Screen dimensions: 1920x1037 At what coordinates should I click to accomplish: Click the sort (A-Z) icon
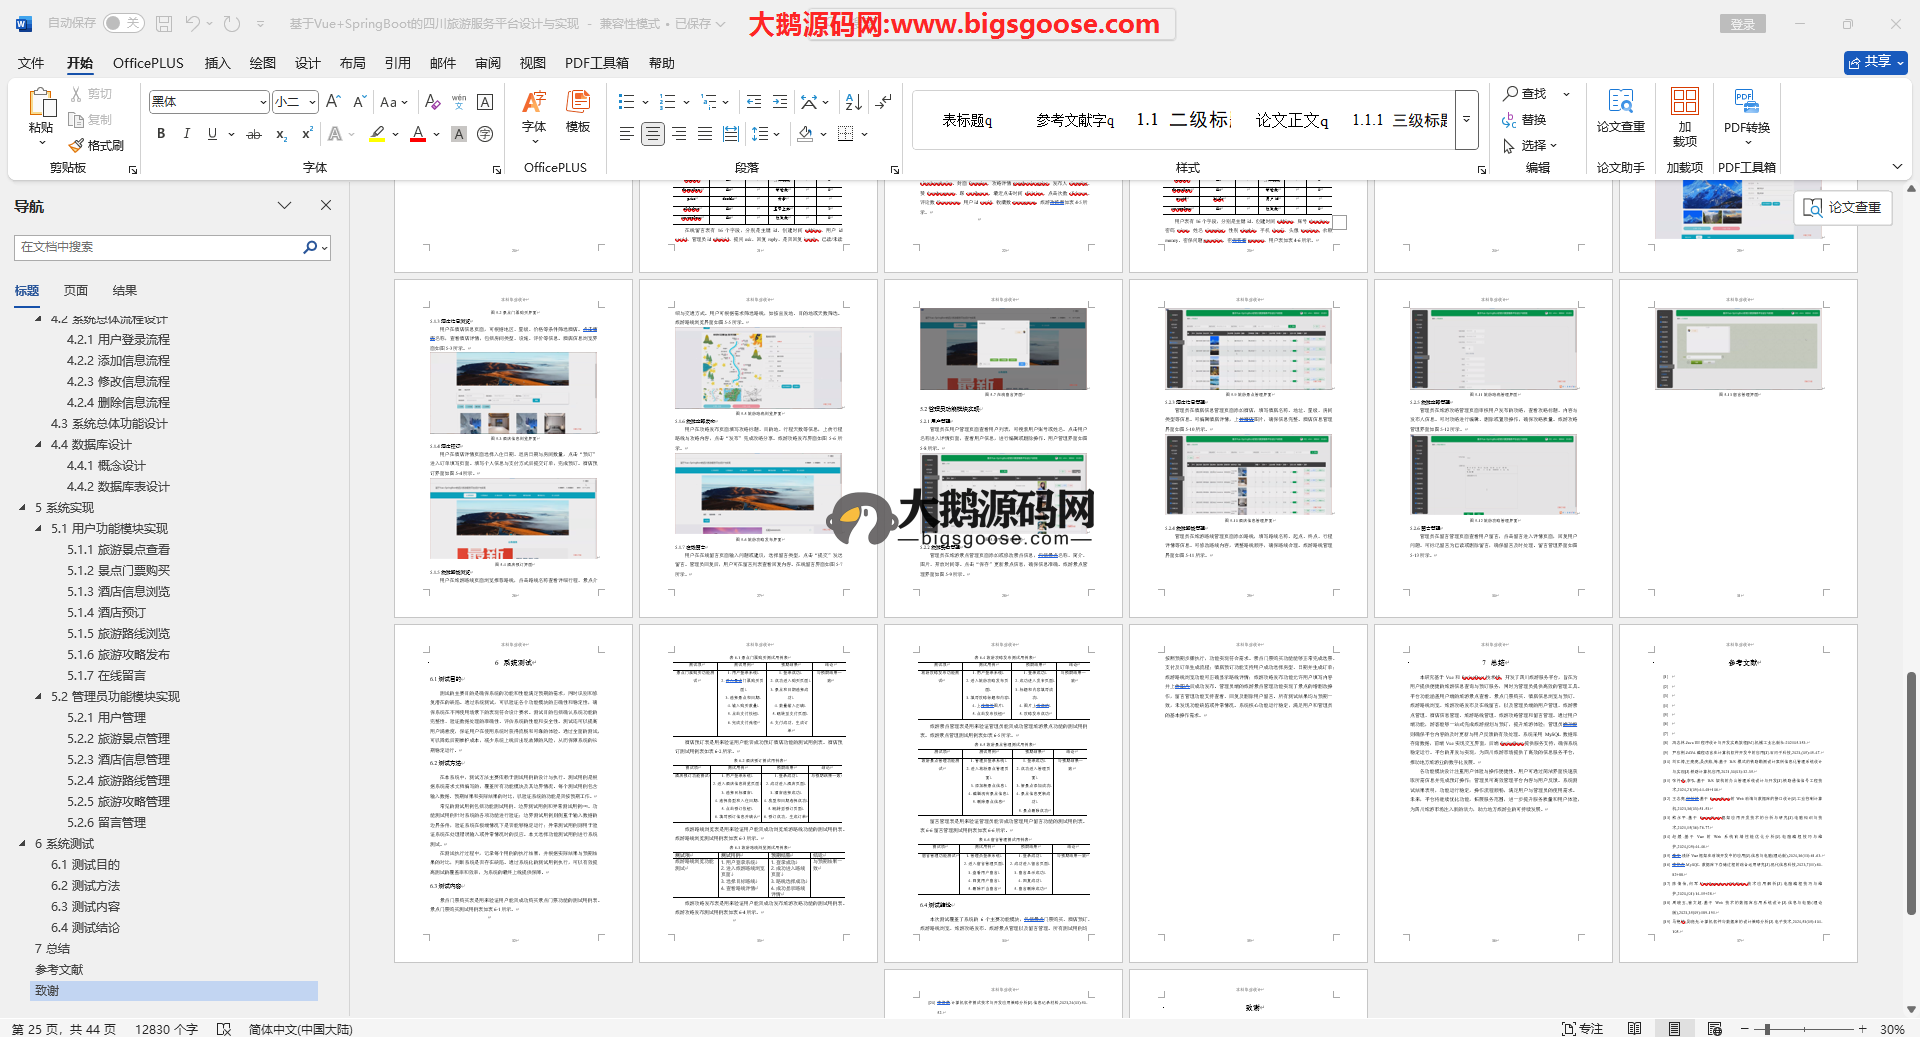click(x=853, y=102)
